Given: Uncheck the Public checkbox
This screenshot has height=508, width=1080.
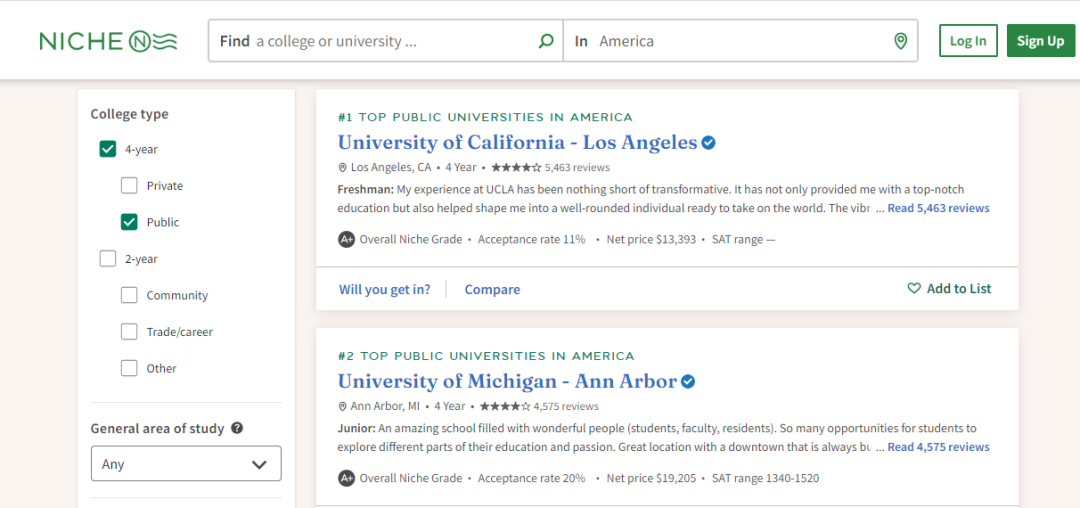Looking at the screenshot, I should 129,222.
